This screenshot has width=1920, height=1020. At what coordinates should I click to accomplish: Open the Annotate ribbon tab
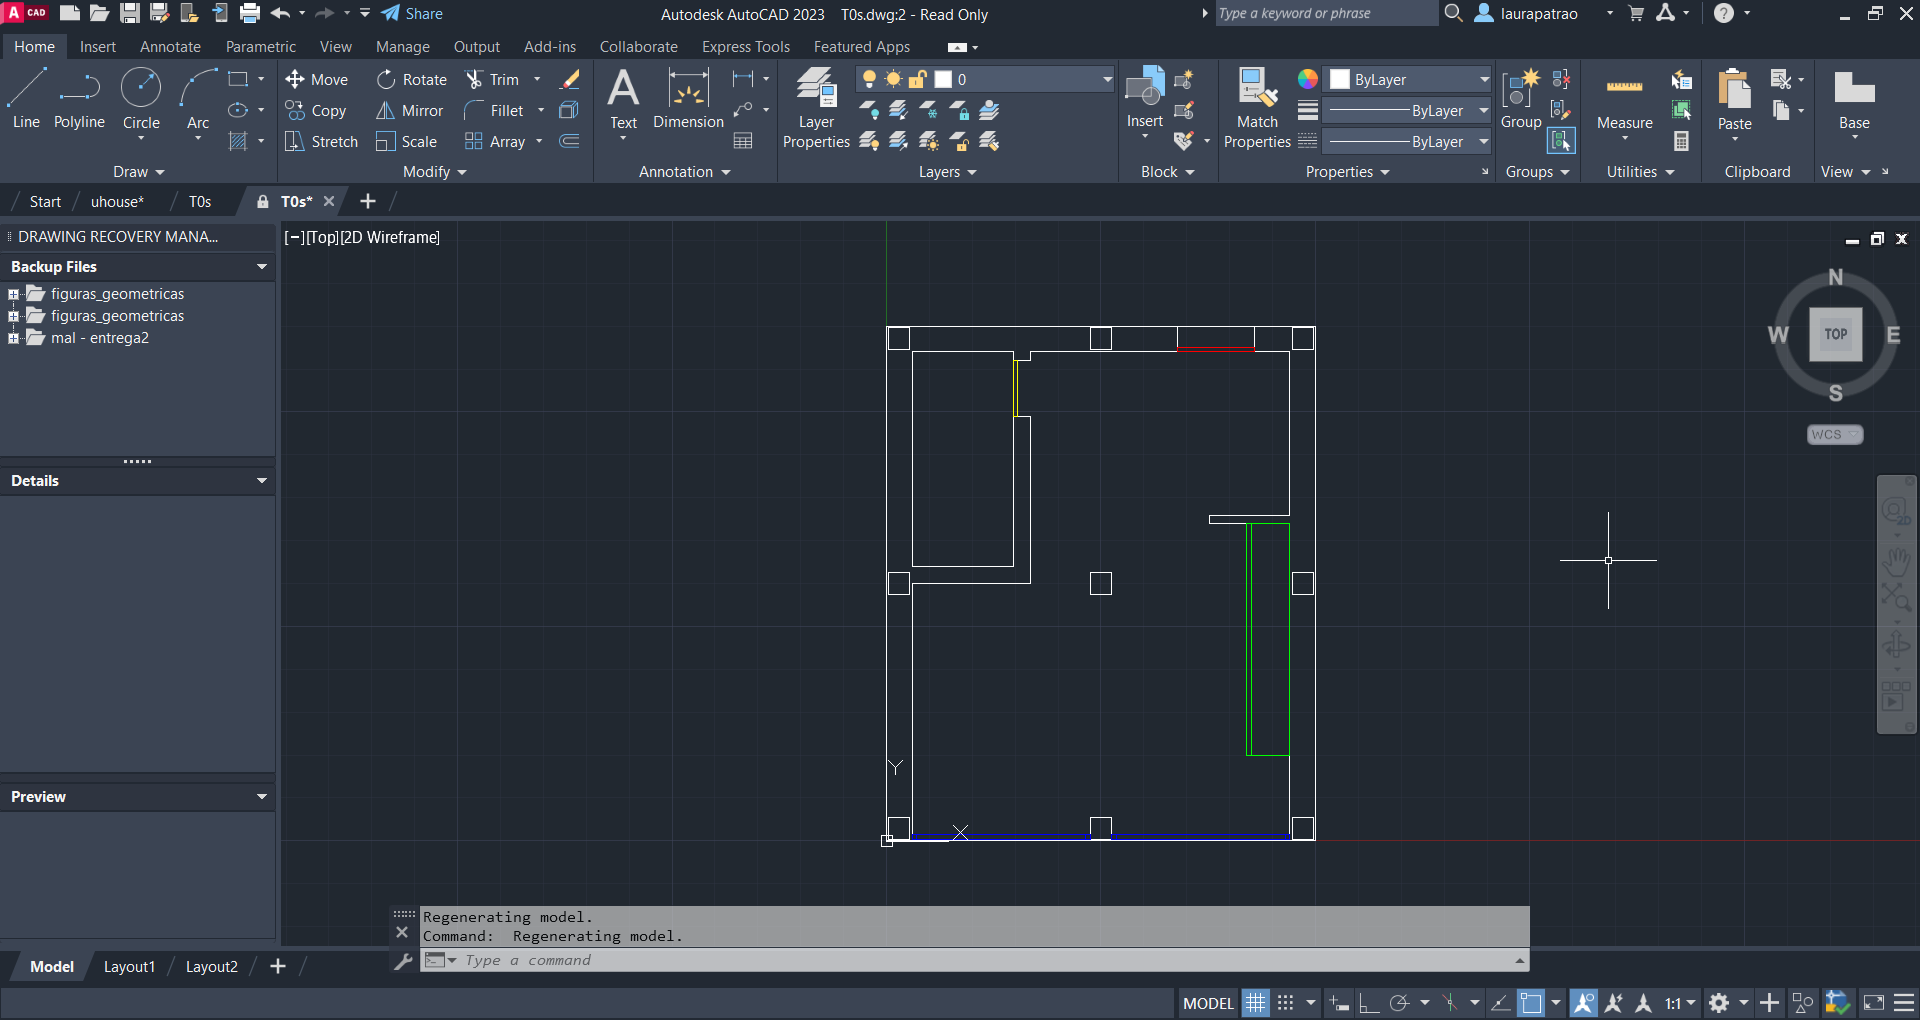170,47
